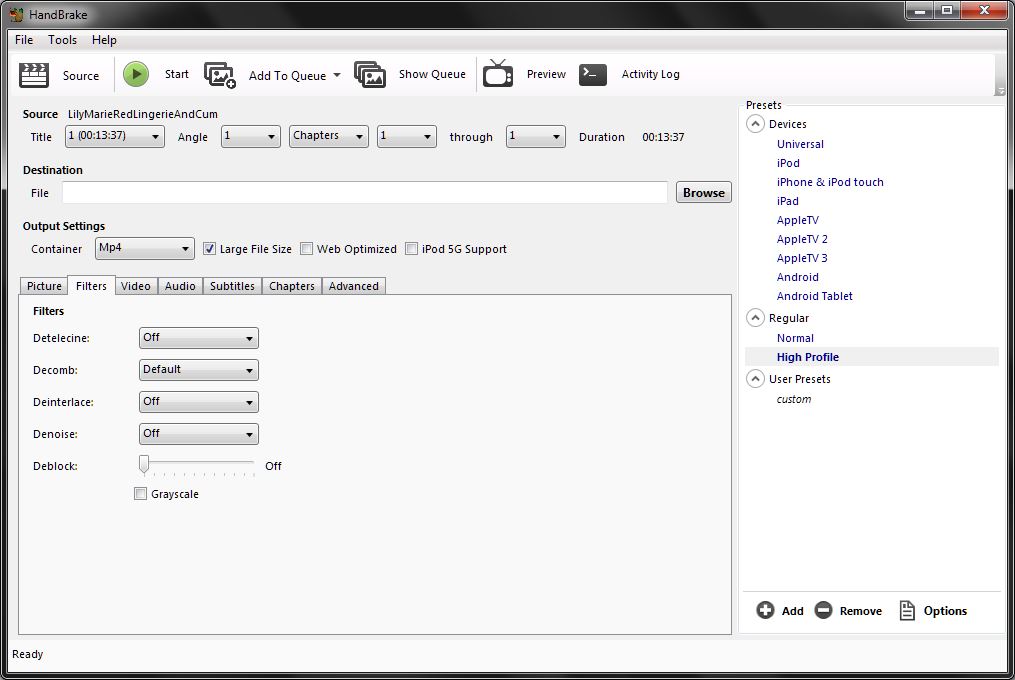This screenshot has width=1015, height=680.
Task: Click the Add To Queue icon
Action: (219, 75)
